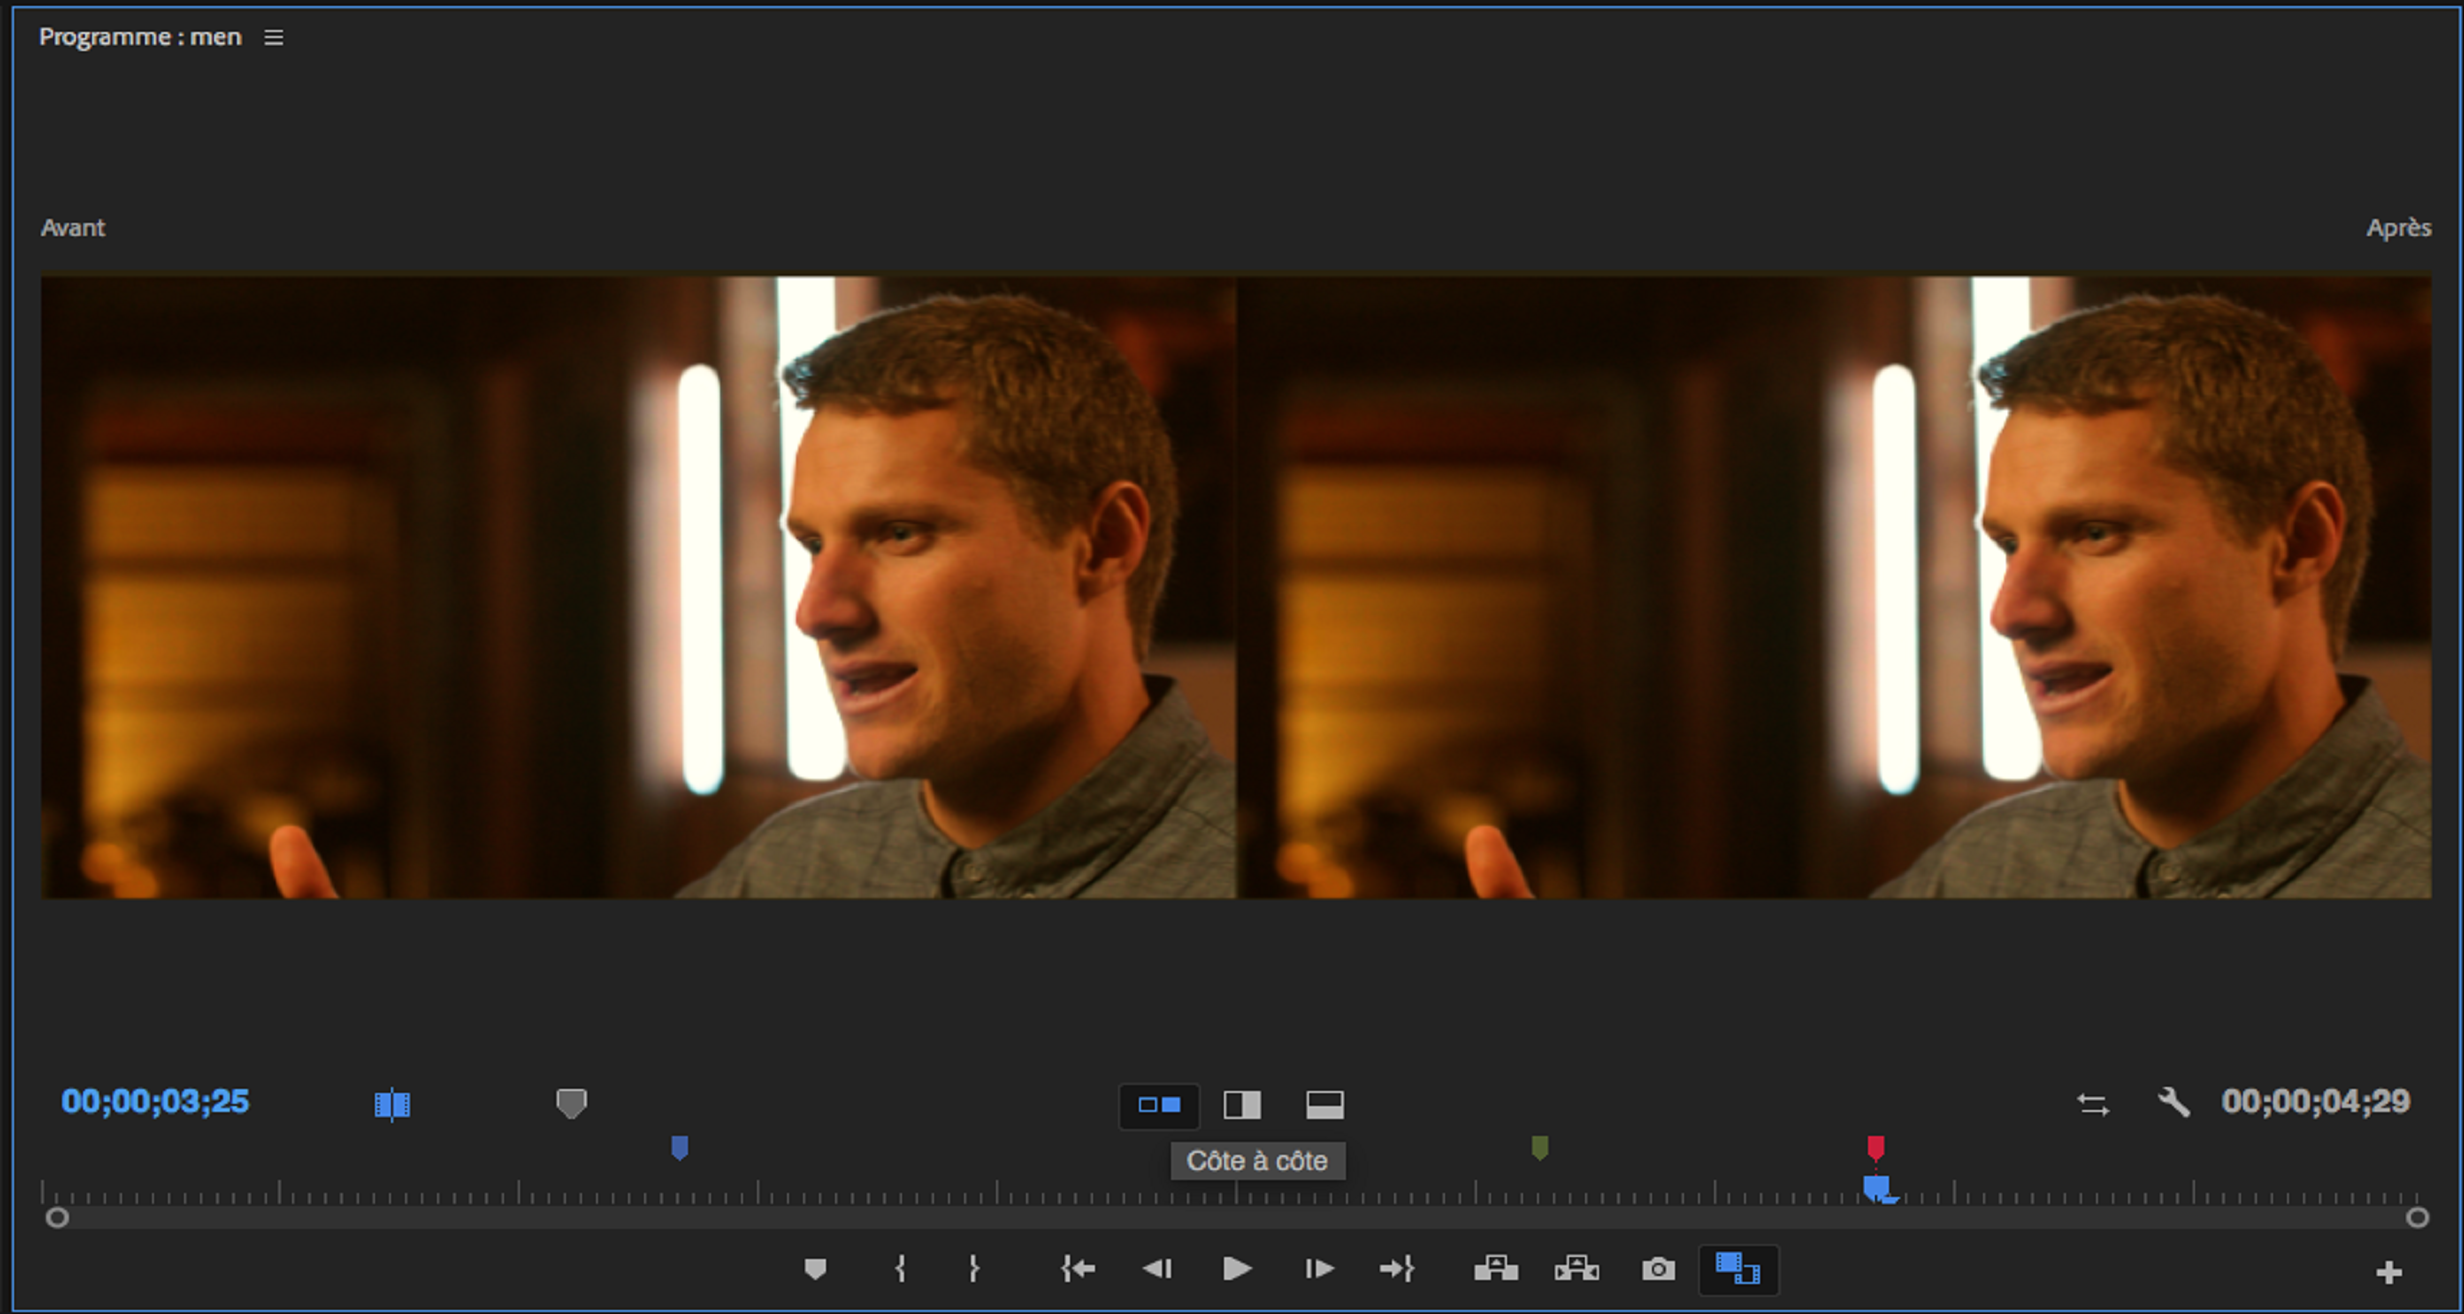The image size is (2464, 1314).
Task: Select the Côte à côte view
Action: [x=1159, y=1105]
